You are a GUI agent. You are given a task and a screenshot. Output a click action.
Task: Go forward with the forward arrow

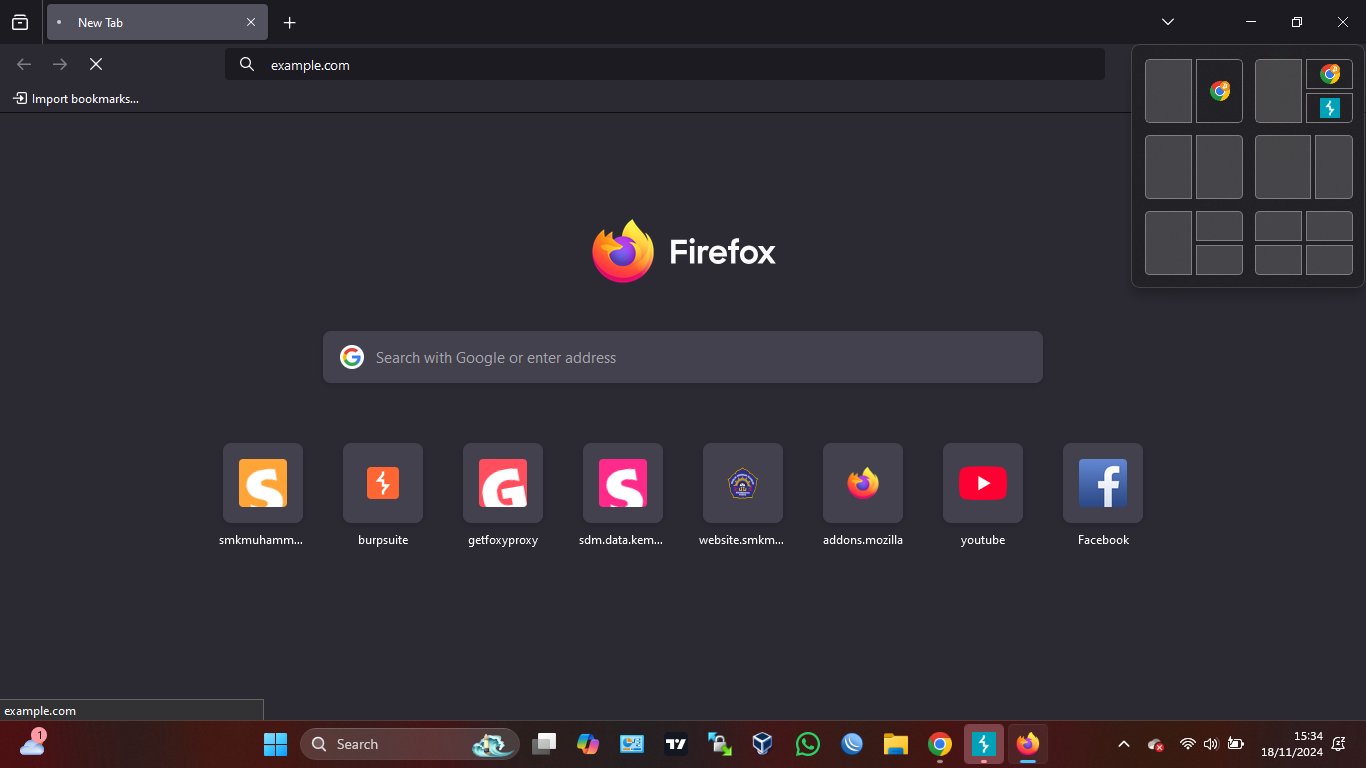pyautogui.click(x=60, y=64)
